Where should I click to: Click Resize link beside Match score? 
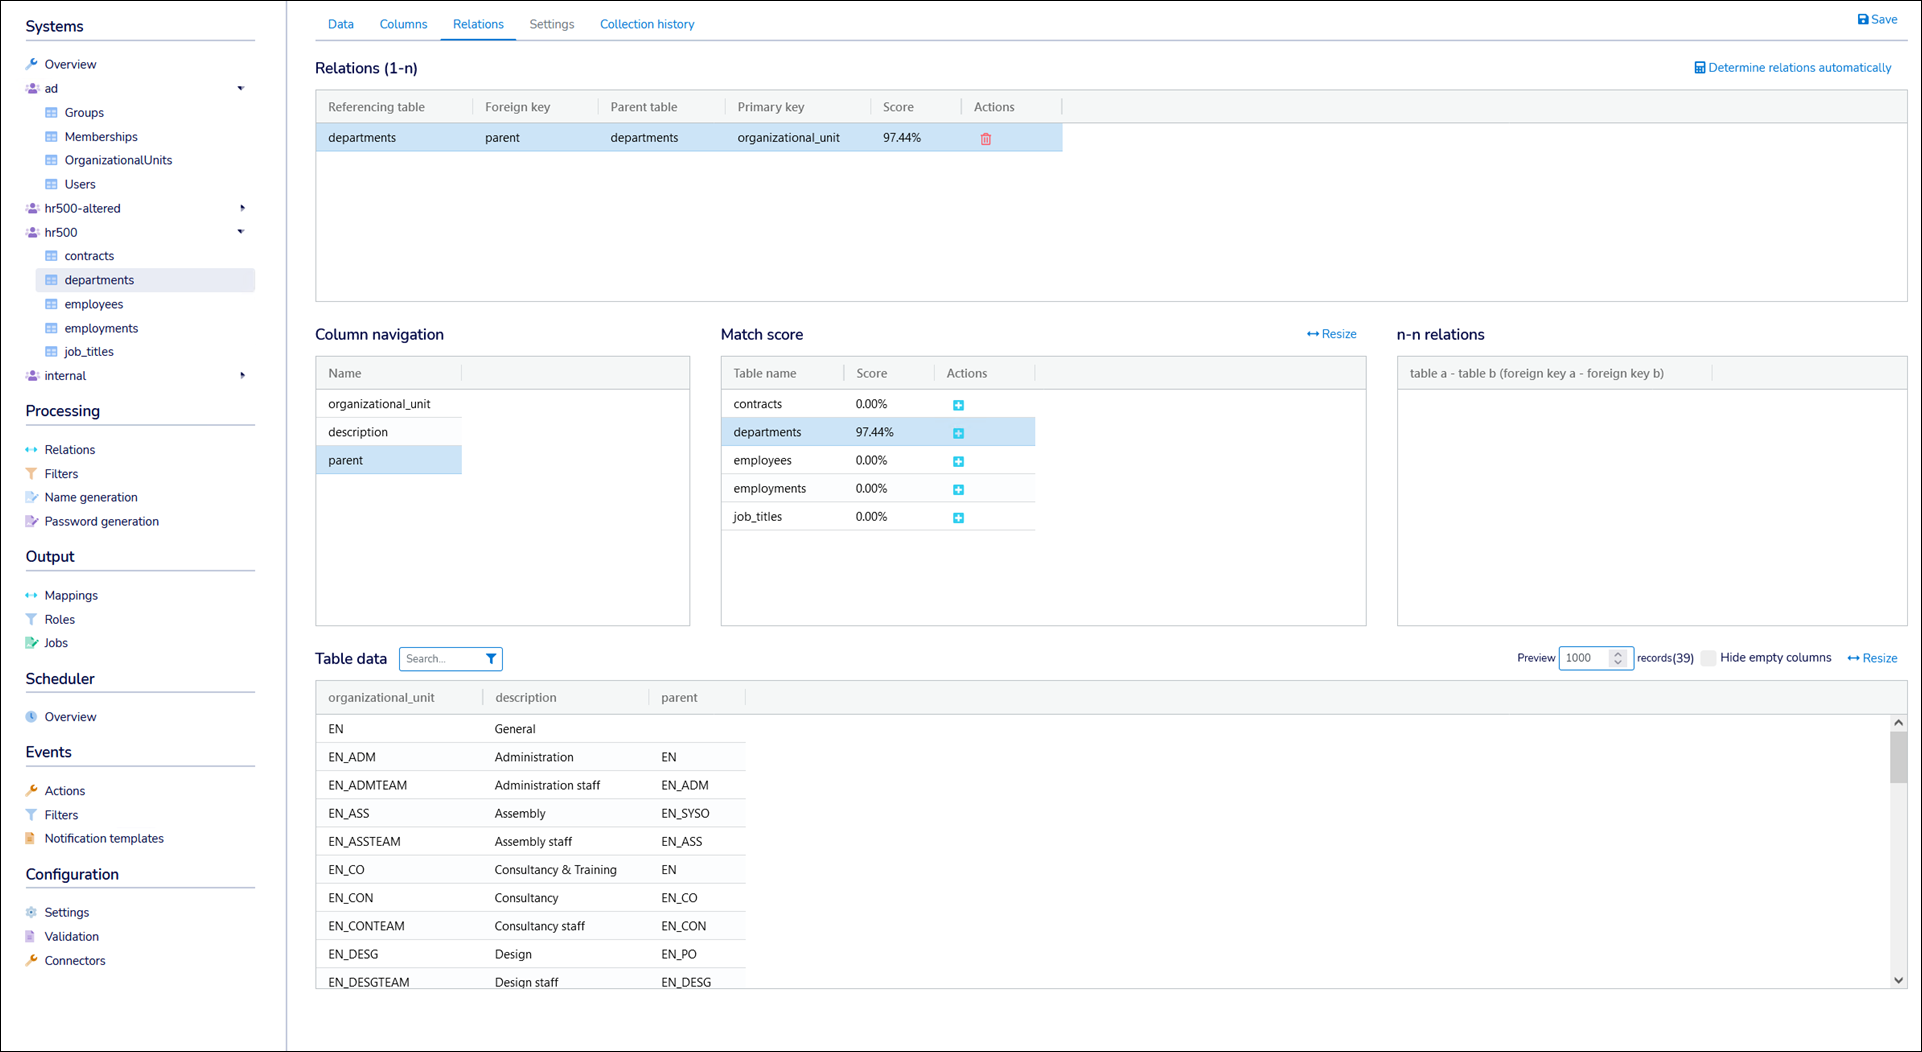tap(1331, 334)
